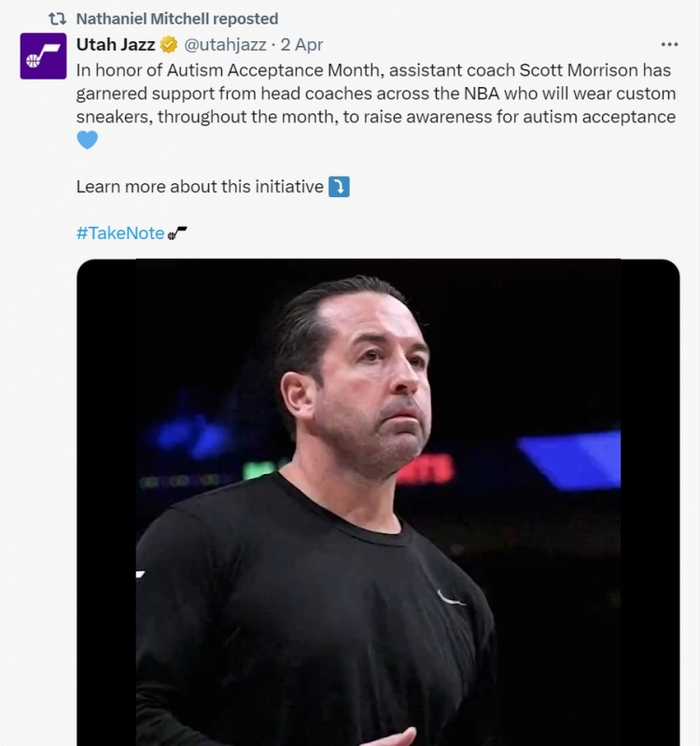Open the tweet via 2 Apr timestamp
The width and height of the screenshot is (700, 746).
302,45
